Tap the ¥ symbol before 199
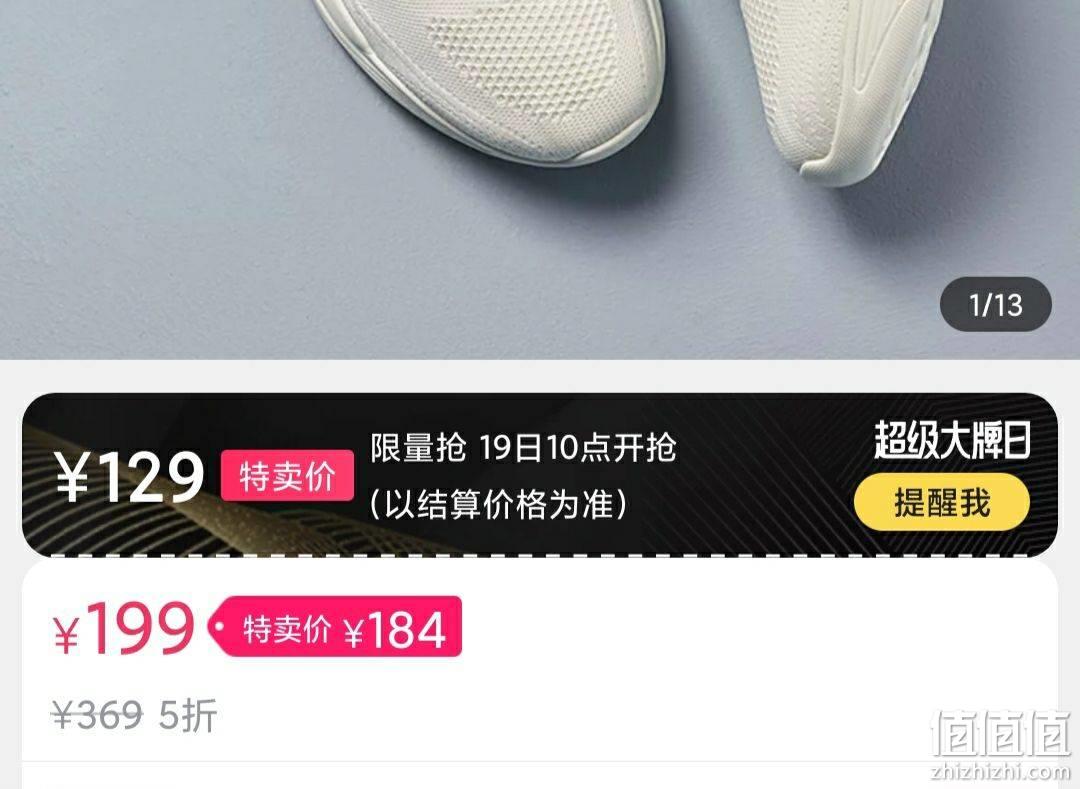The height and width of the screenshot is (789, 1080). click(66, 635)
